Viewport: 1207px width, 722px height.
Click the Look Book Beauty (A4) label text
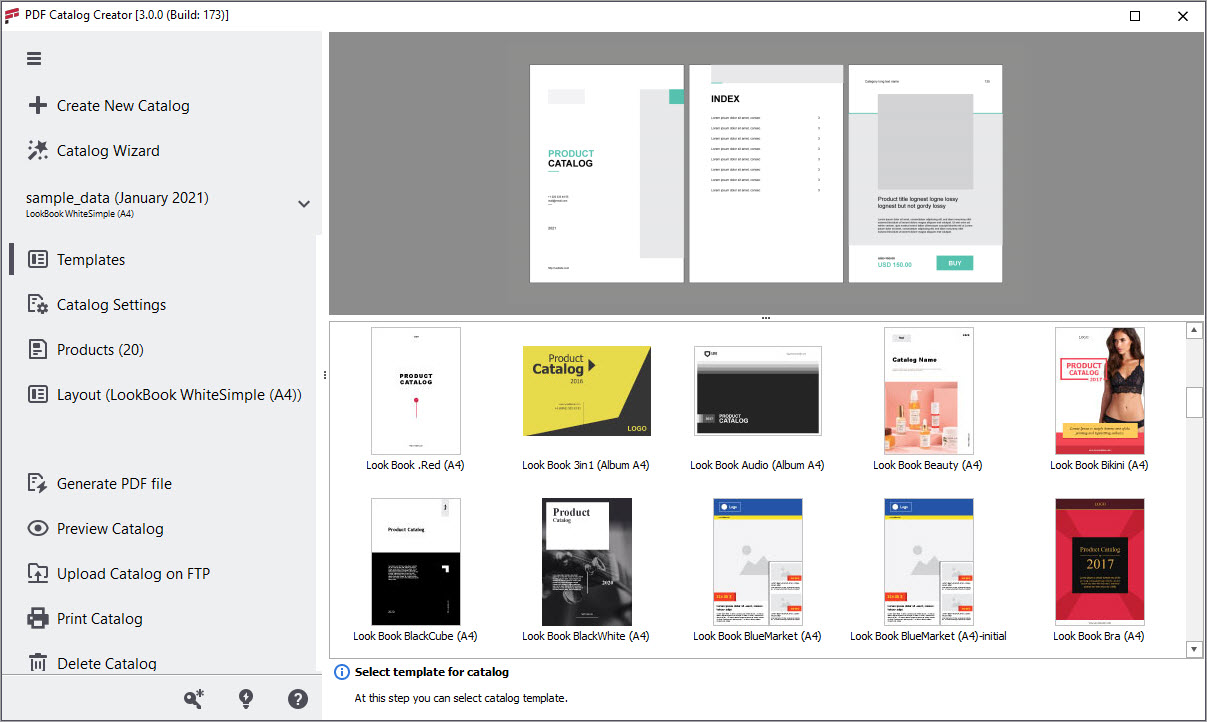click(928, 465)
